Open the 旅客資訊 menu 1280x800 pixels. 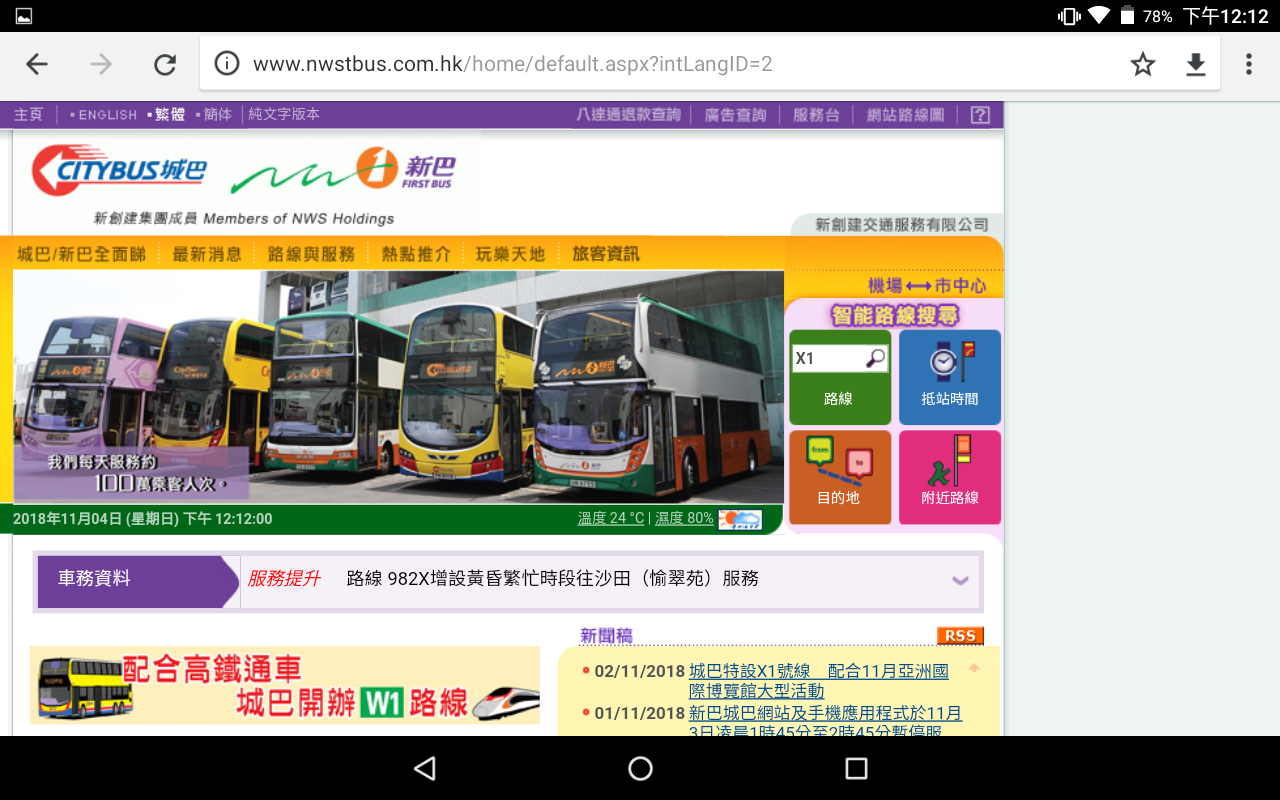pos(605,254)
